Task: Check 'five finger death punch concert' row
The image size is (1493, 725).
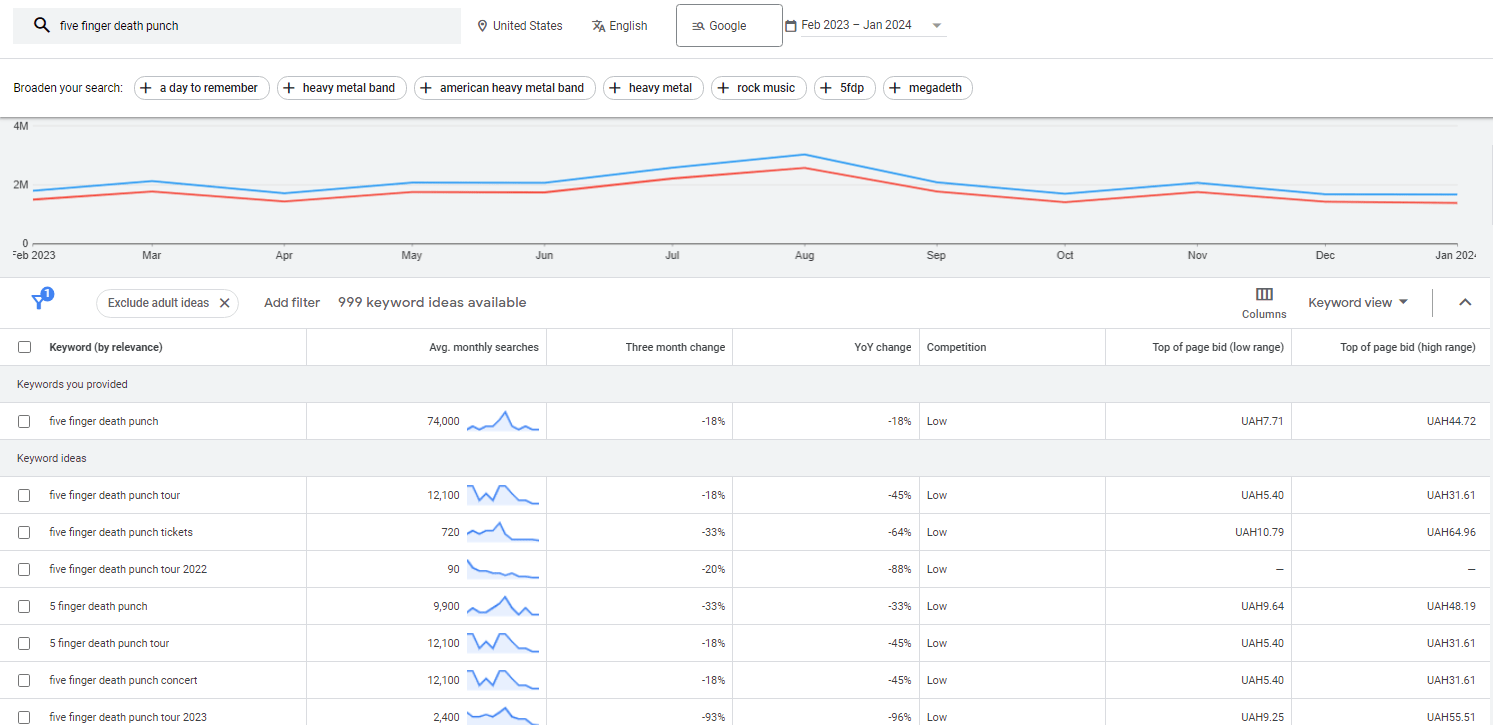Action: click(x=24, y=680)
